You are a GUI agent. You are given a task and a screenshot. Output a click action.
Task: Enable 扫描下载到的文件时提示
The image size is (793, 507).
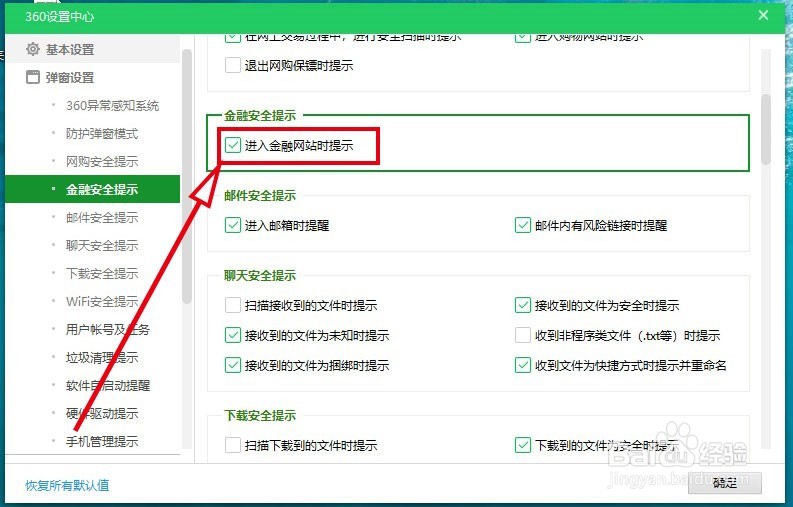[233, 445]
